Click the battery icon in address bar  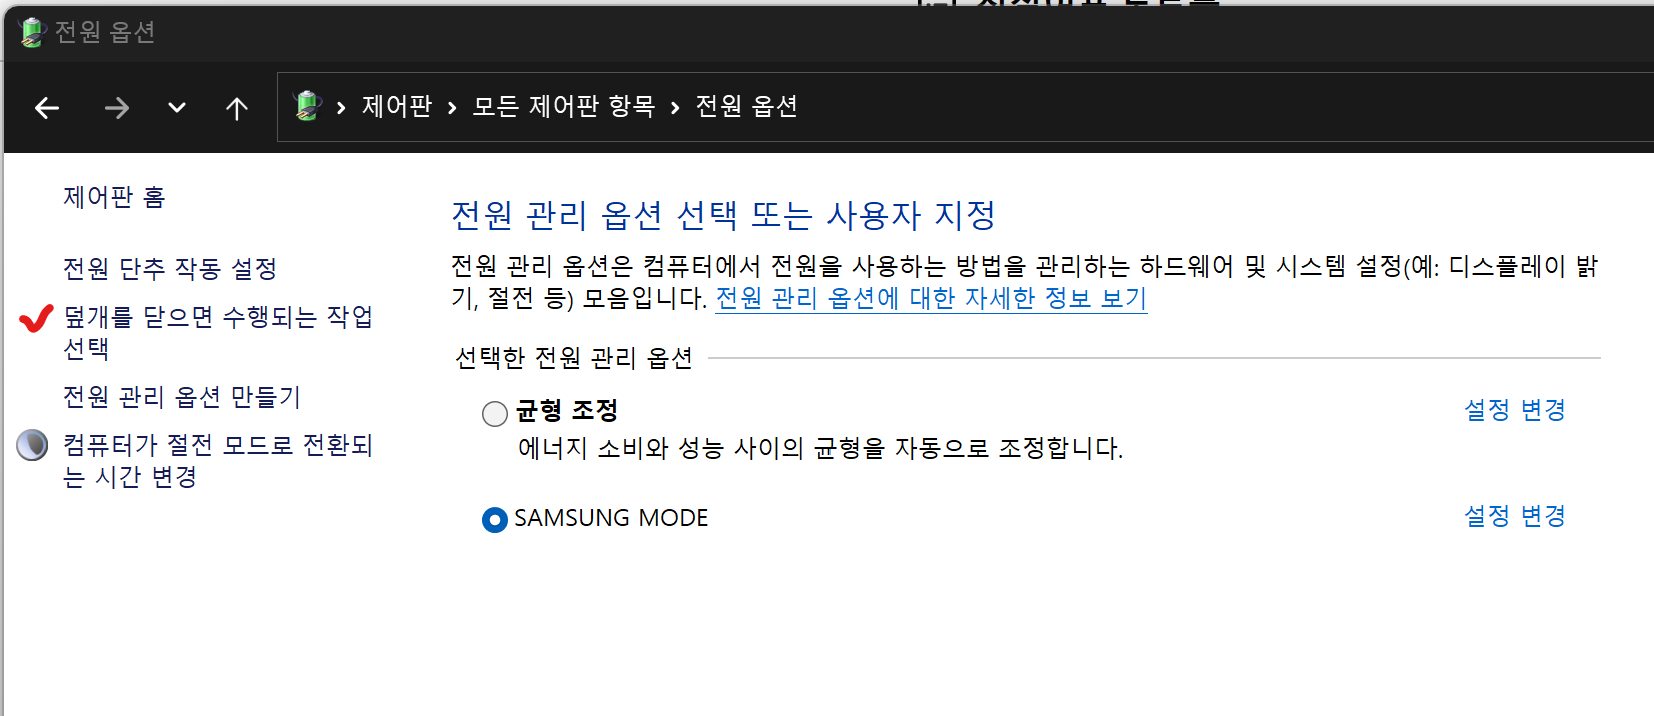click(x=307, y=106)
